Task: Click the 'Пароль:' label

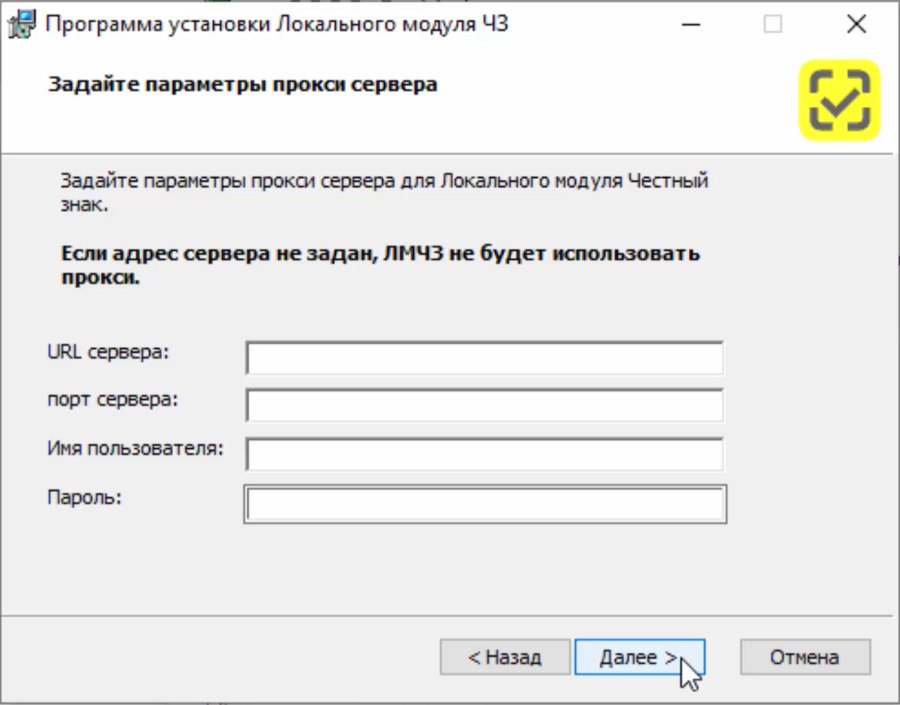Action: (84, 497)
